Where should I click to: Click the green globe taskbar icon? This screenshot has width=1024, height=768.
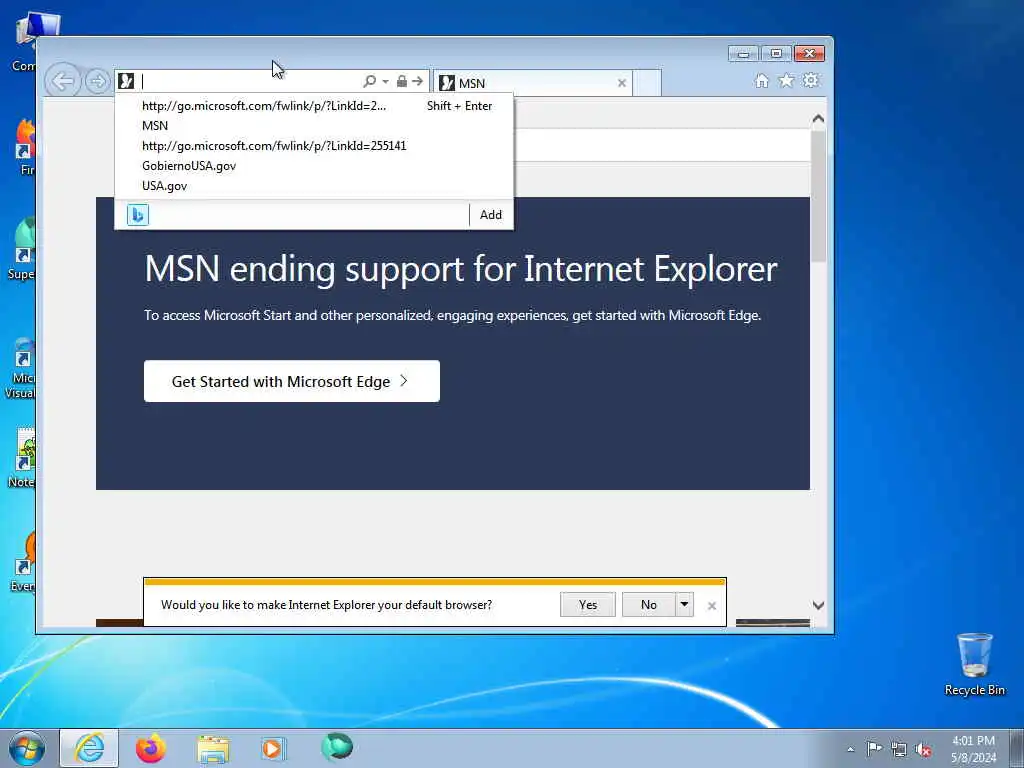[x=337, y=747]
